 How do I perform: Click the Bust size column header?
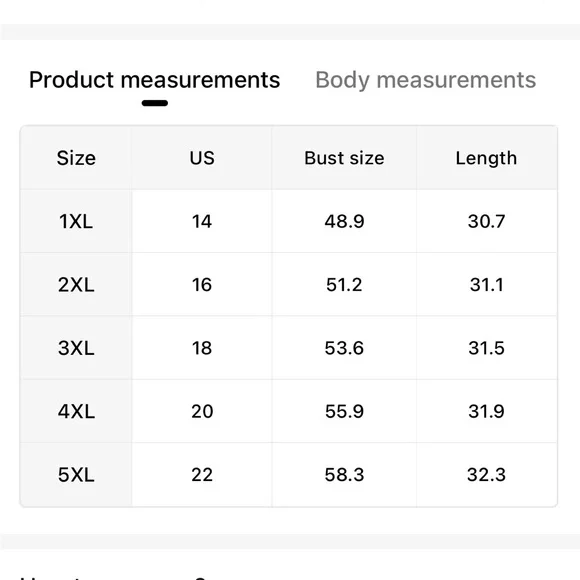click(x=344, y=158)
